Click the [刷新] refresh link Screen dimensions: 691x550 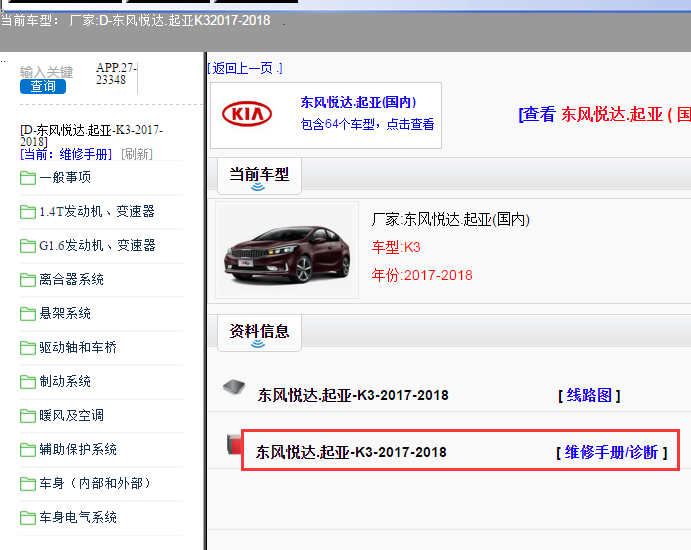pyautogui.click(x=137, y=154)
